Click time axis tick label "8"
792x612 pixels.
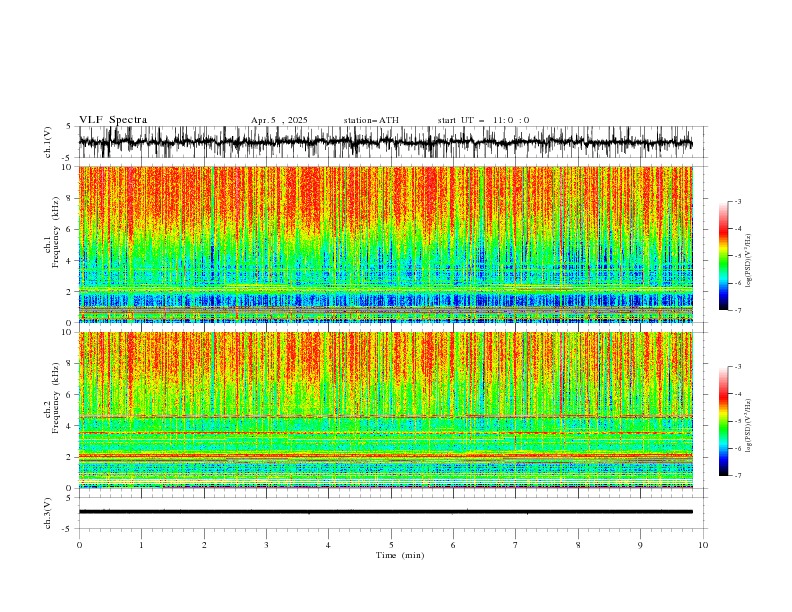click(x=578, y=545)
